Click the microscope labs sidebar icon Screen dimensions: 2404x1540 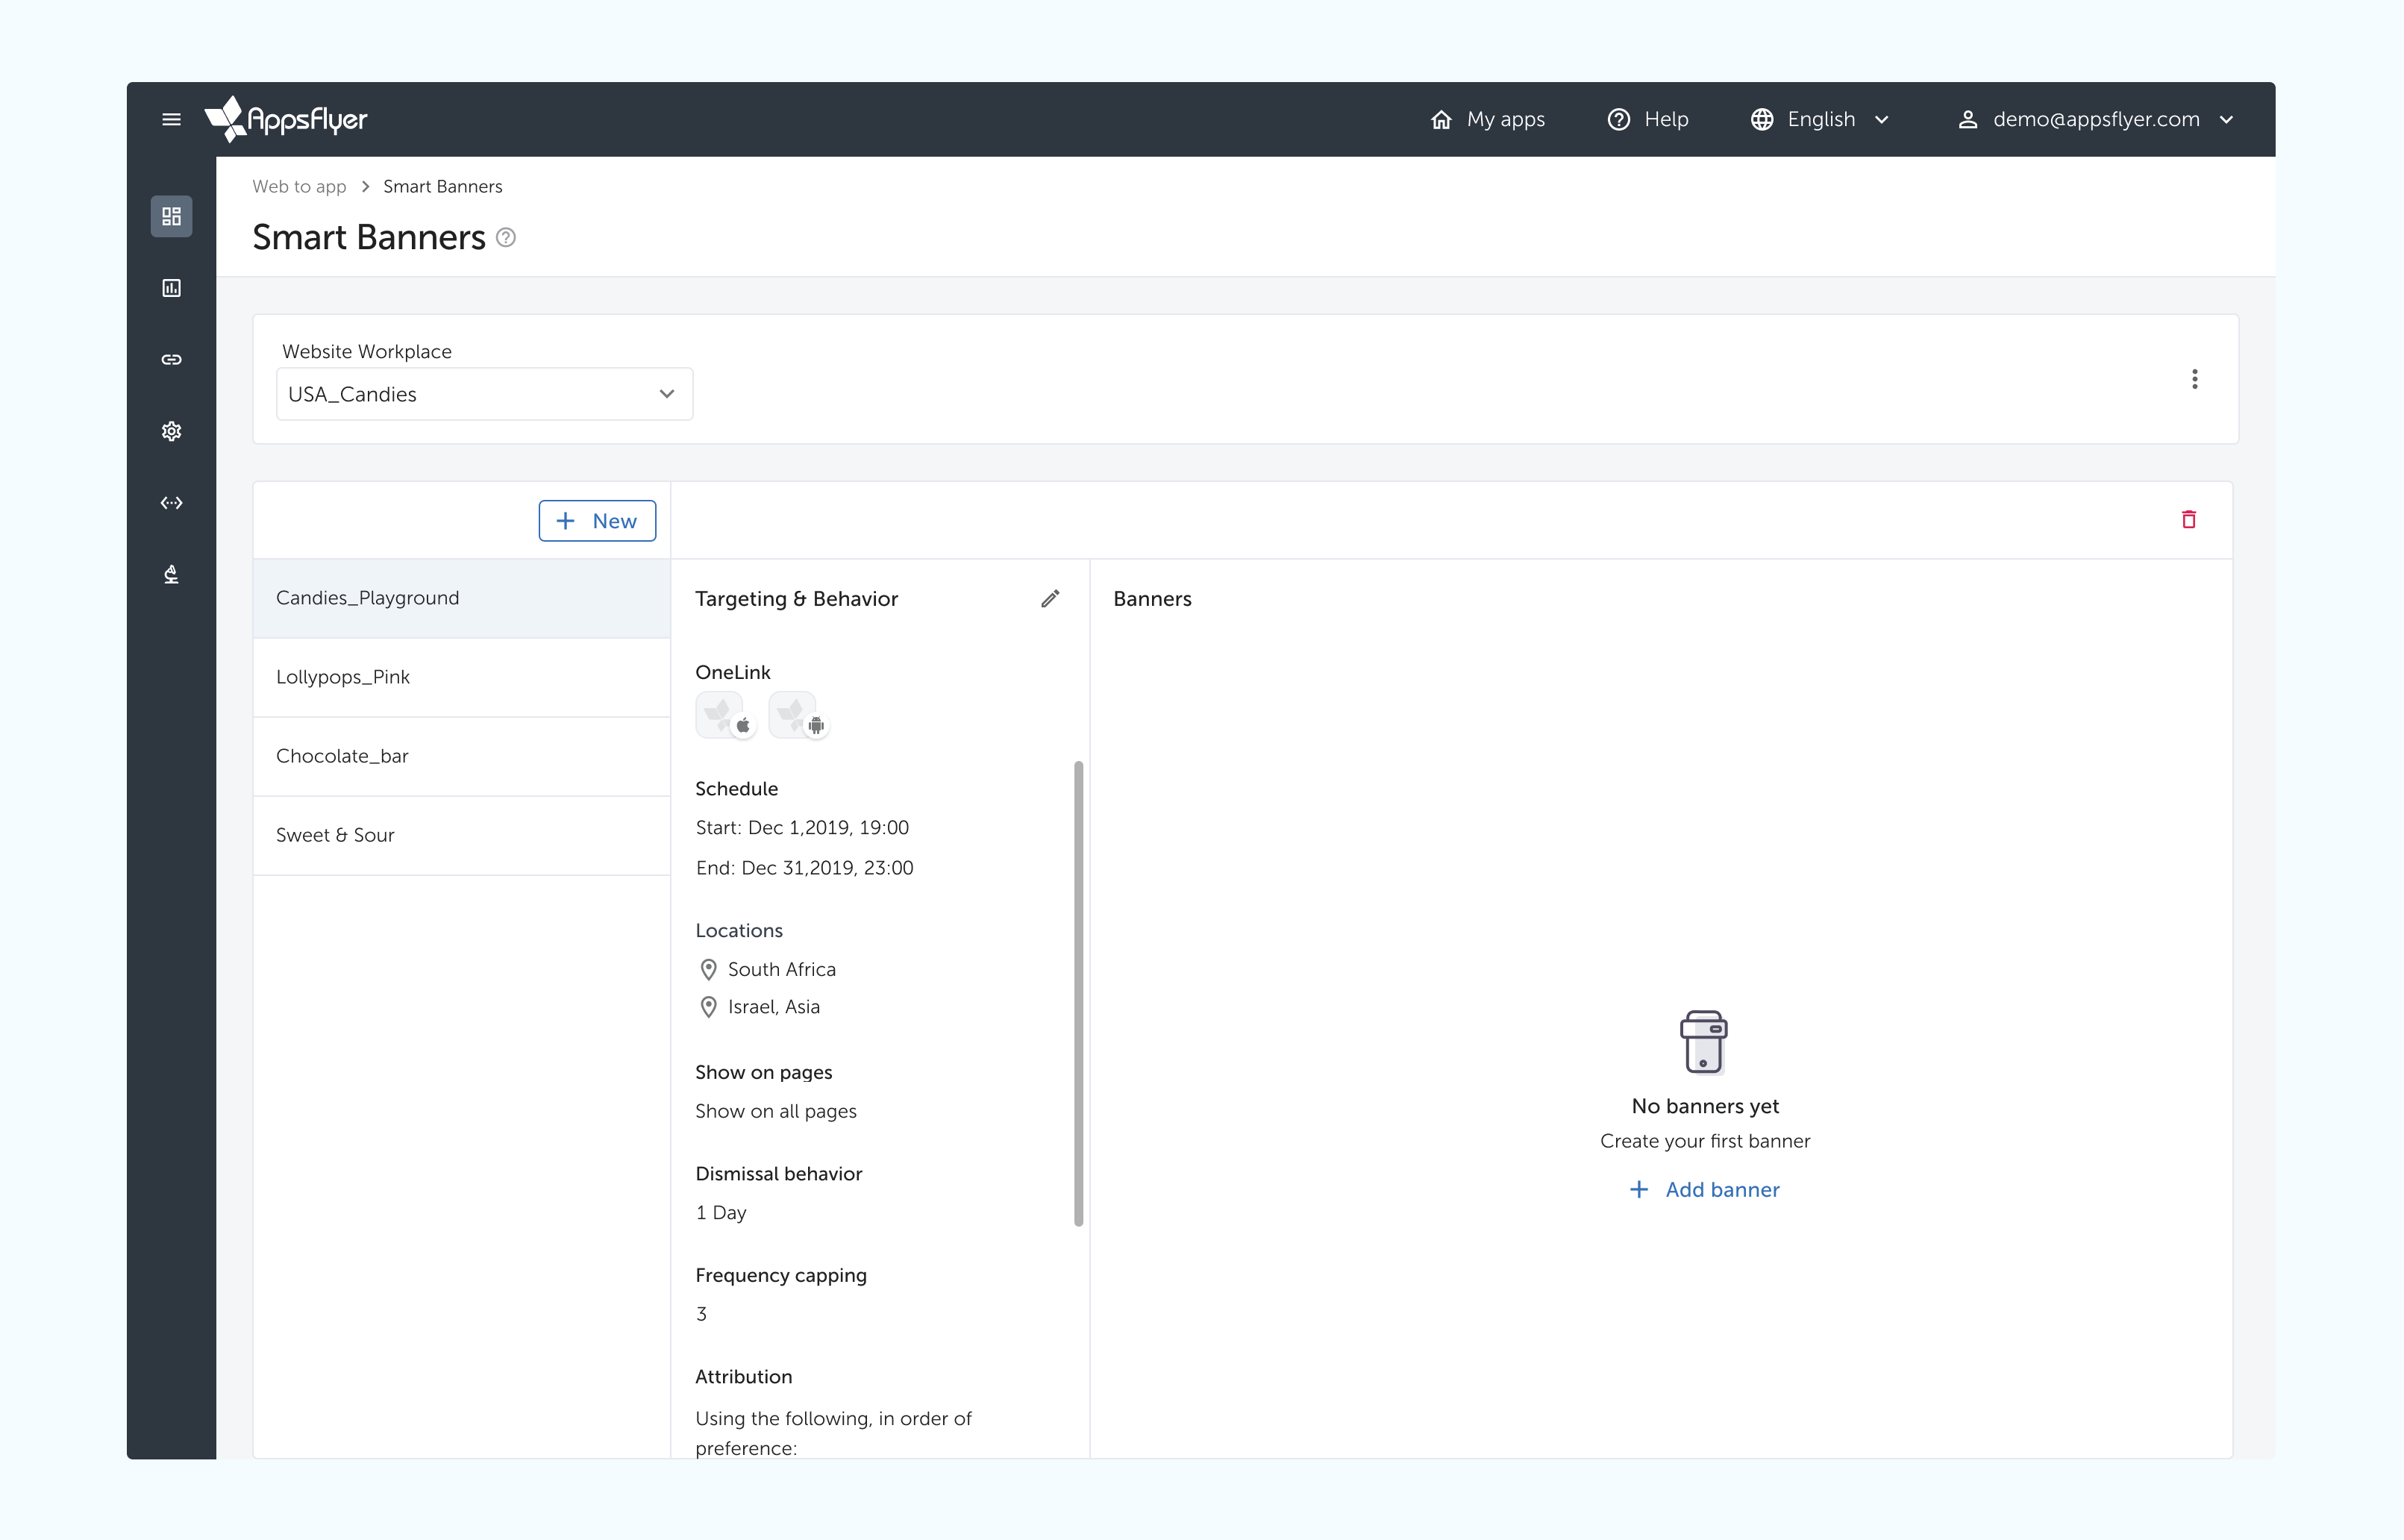click(x=171, y=574)
